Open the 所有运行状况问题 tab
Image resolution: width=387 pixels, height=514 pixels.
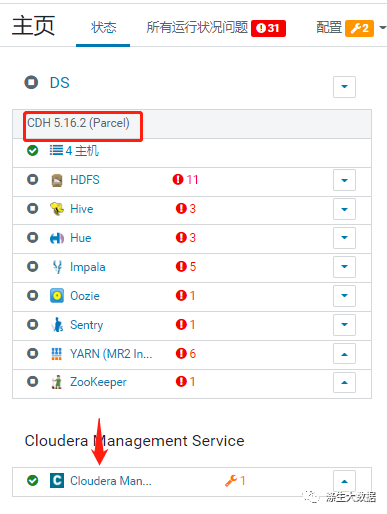(x=197, y=27)
